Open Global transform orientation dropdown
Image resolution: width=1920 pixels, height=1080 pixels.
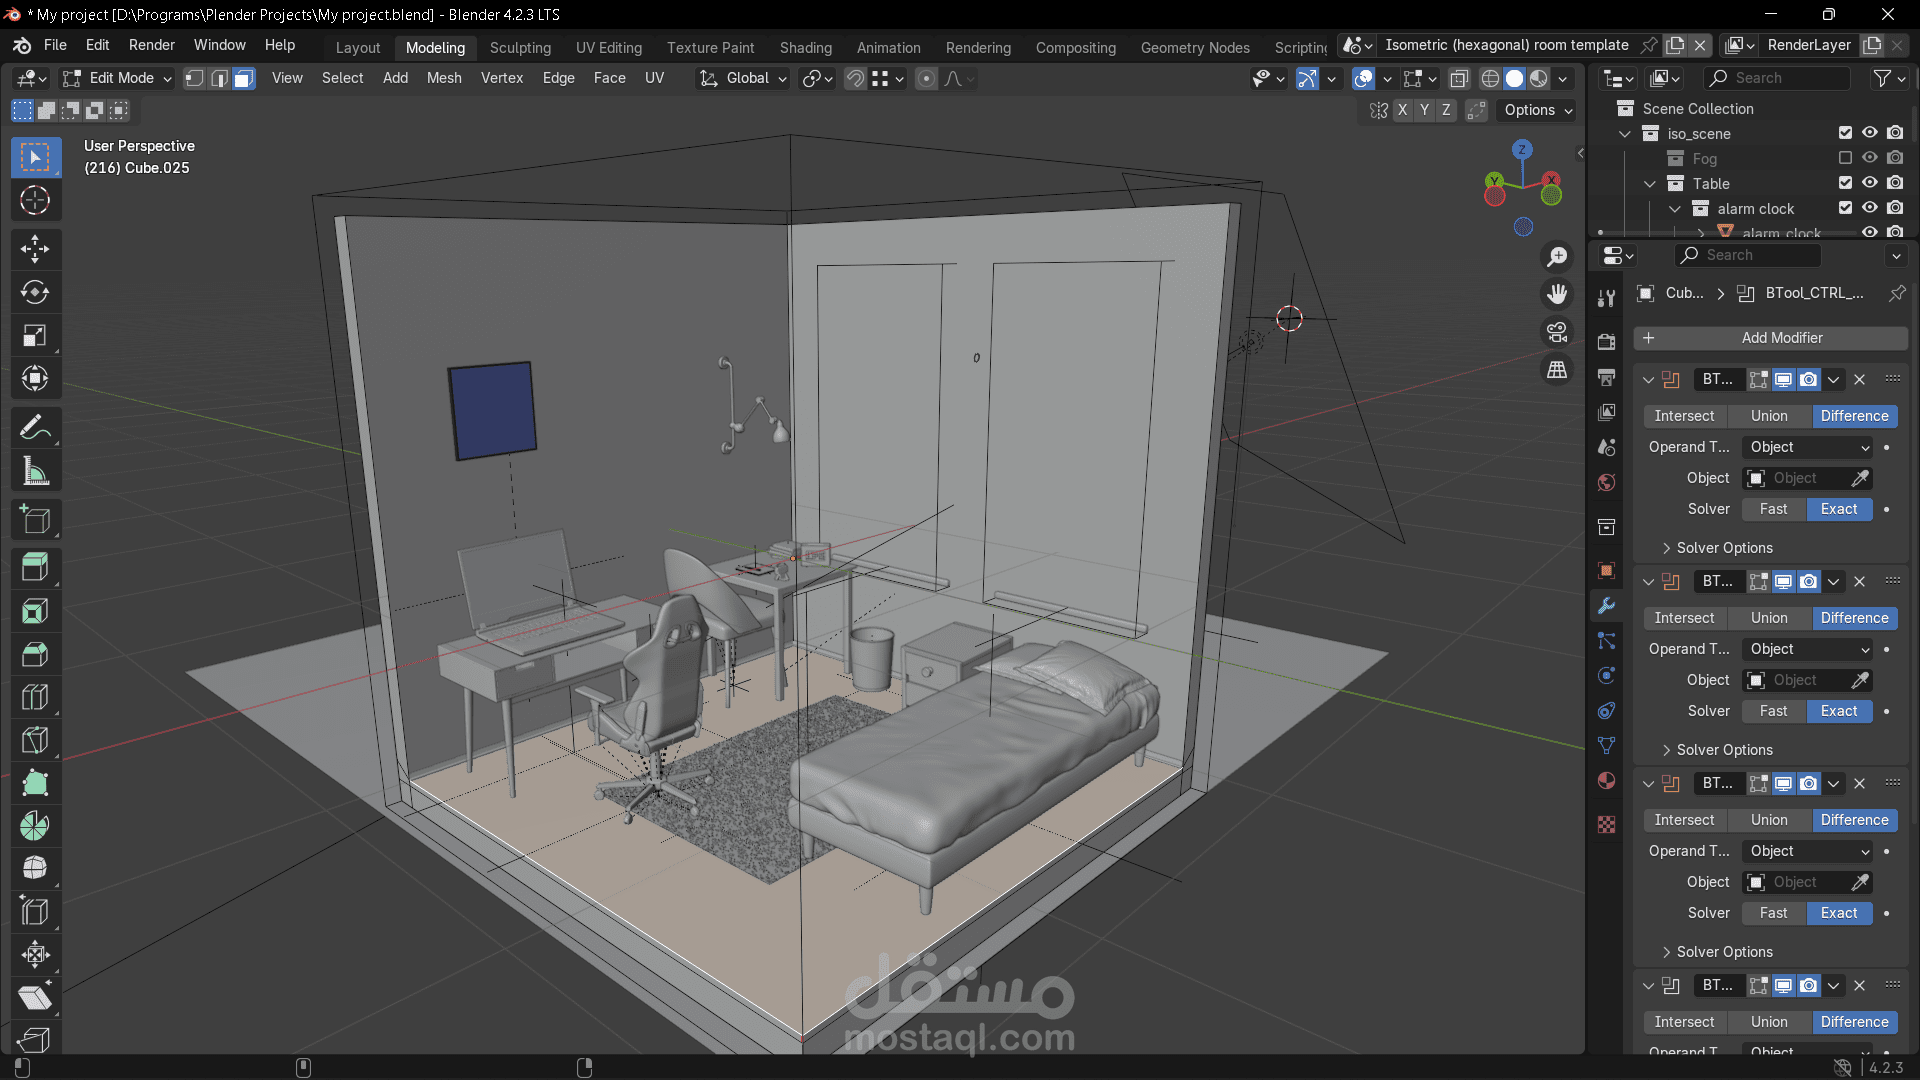(745, 78)
